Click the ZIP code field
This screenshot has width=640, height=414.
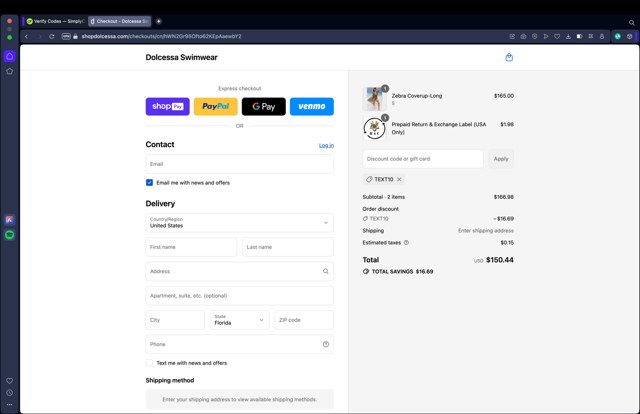pyautogui.click(x=304, y=320)
